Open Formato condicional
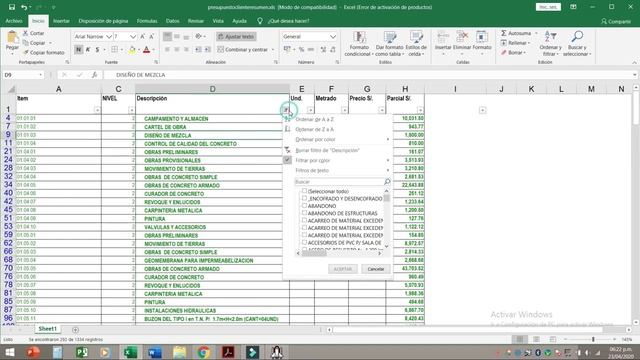 (359, 44)
